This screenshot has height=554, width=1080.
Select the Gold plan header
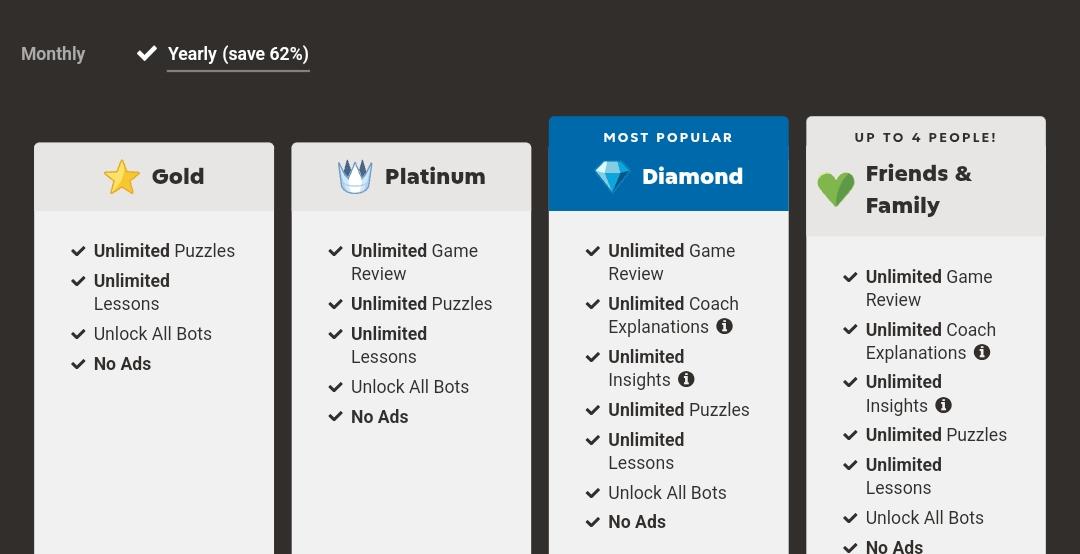154,177
